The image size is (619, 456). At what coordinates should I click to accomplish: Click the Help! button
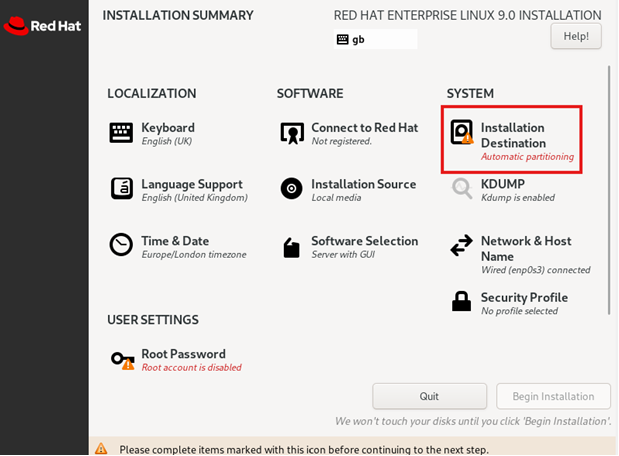(576, 36)
